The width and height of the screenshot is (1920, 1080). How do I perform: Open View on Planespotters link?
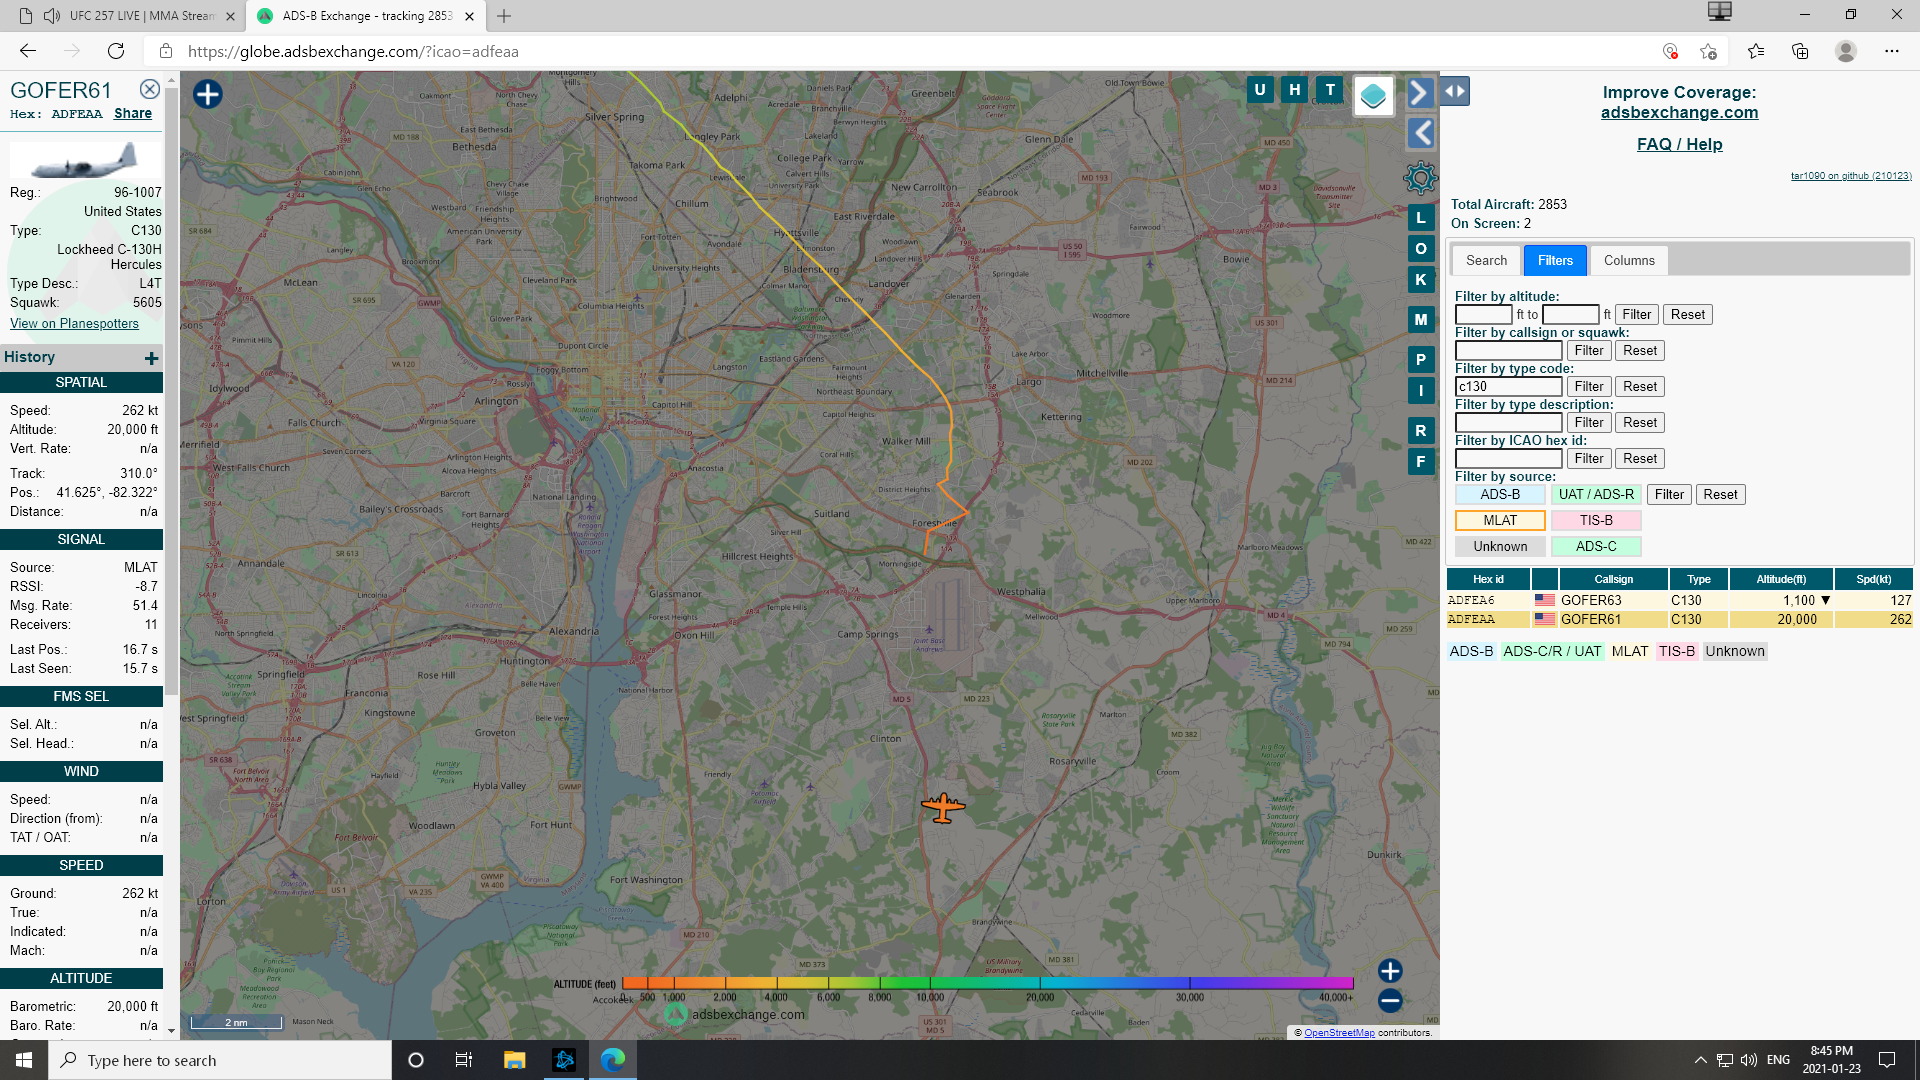click(74, 324)
